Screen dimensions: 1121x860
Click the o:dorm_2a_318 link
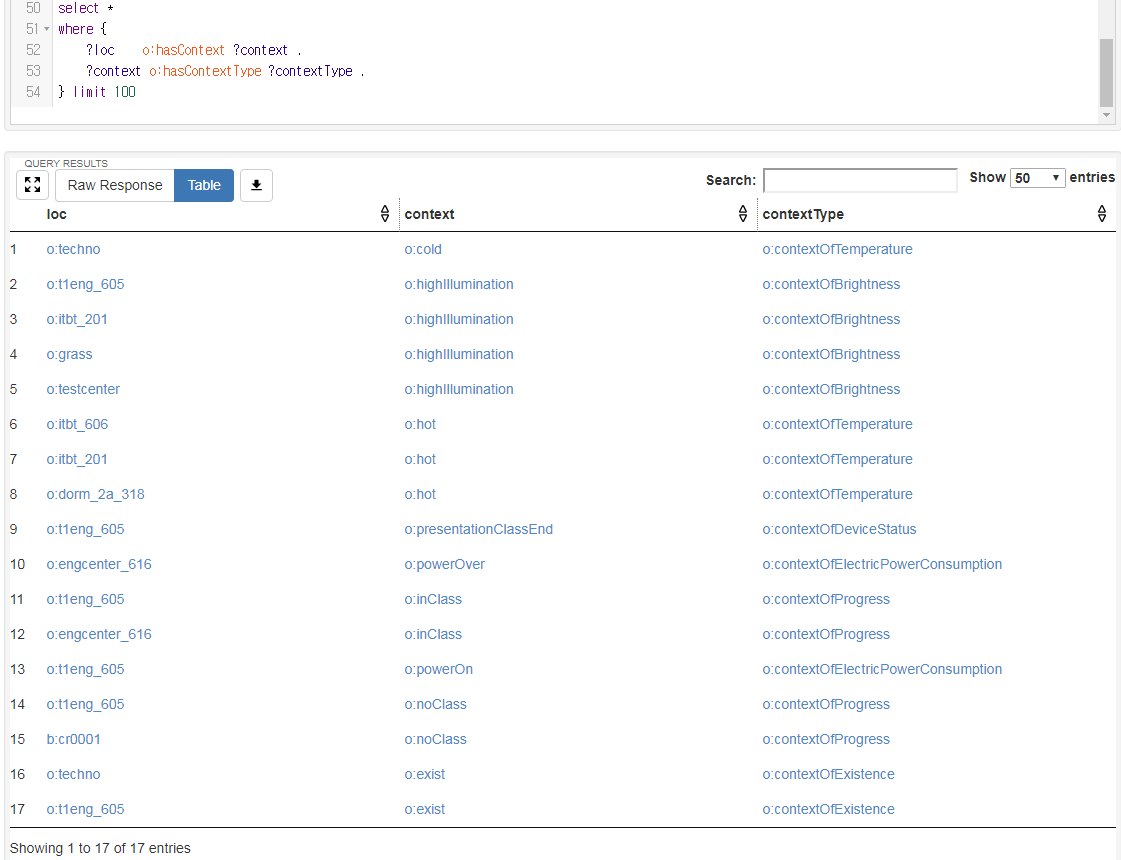click(96, 494)
